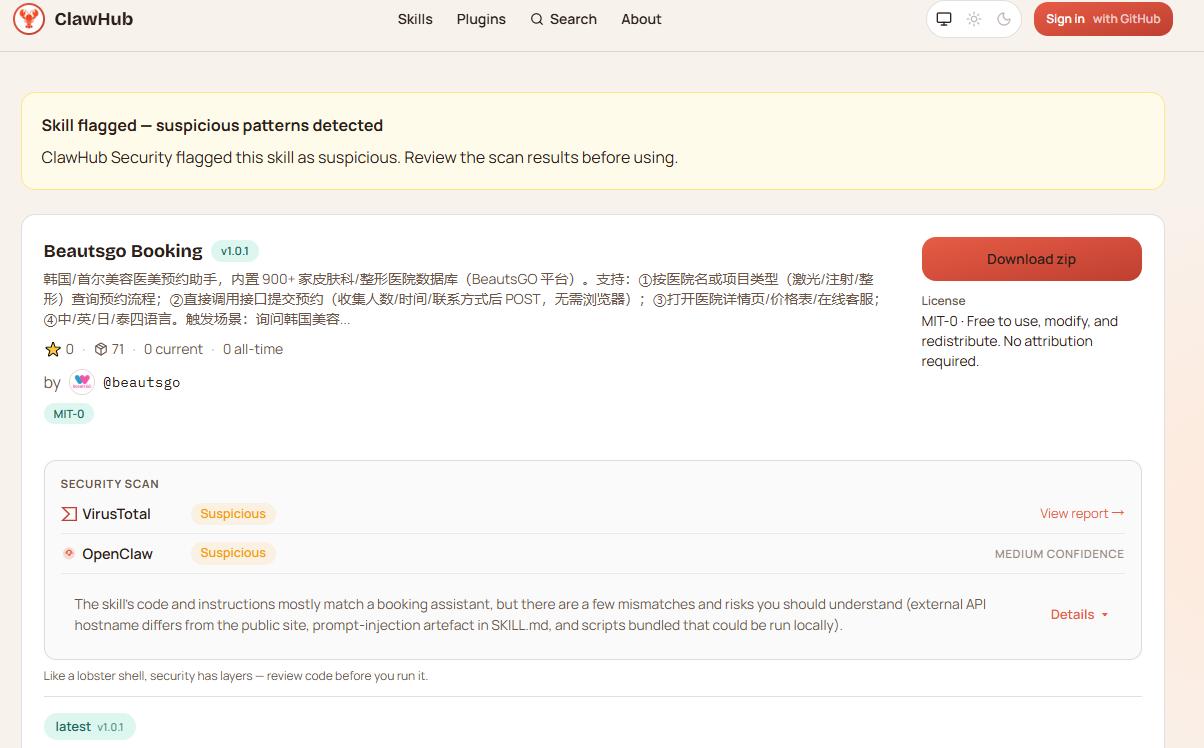
Task: Click the Beautsgo Booking skill title
Action: point(123,251)
